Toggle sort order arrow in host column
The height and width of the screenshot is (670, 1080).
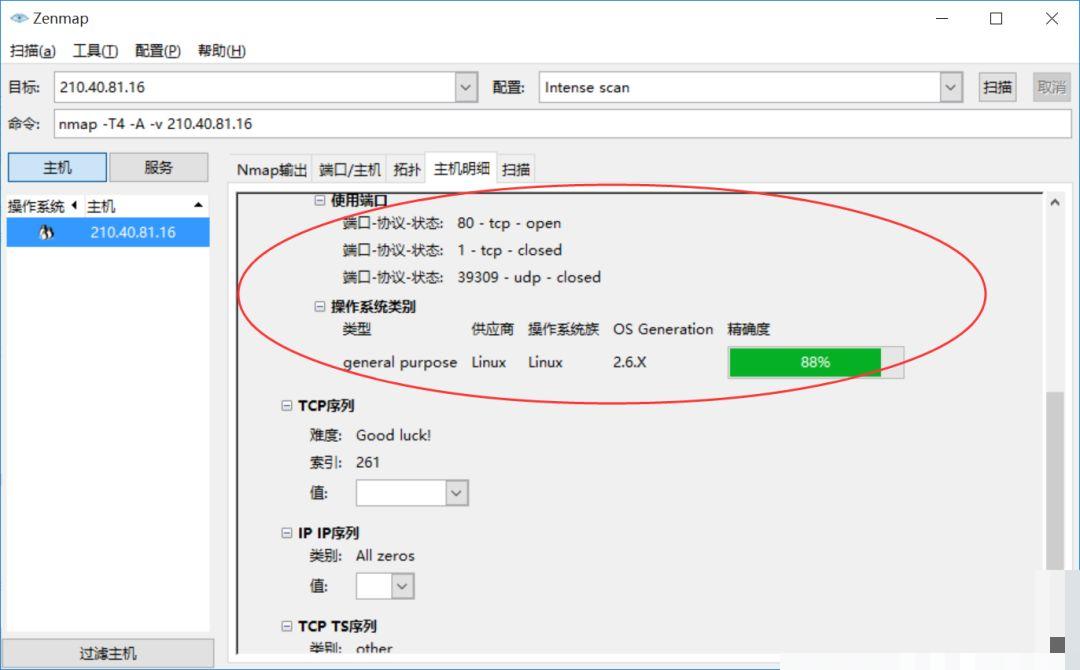pos(198,205)
